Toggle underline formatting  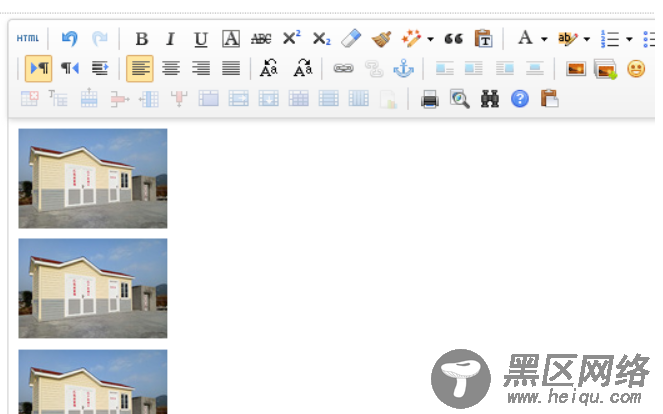pos(201,39)
